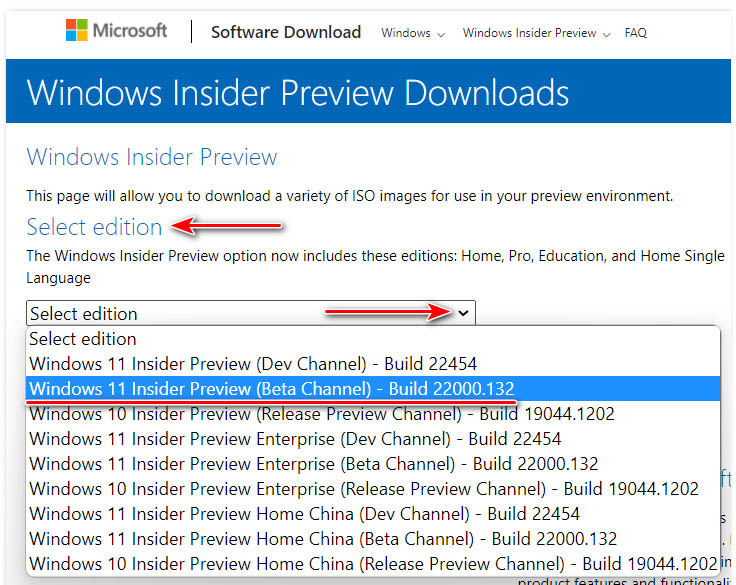Click the Select edition combo box arrow
Screen dimensions: 736x585
click(463, 313)
